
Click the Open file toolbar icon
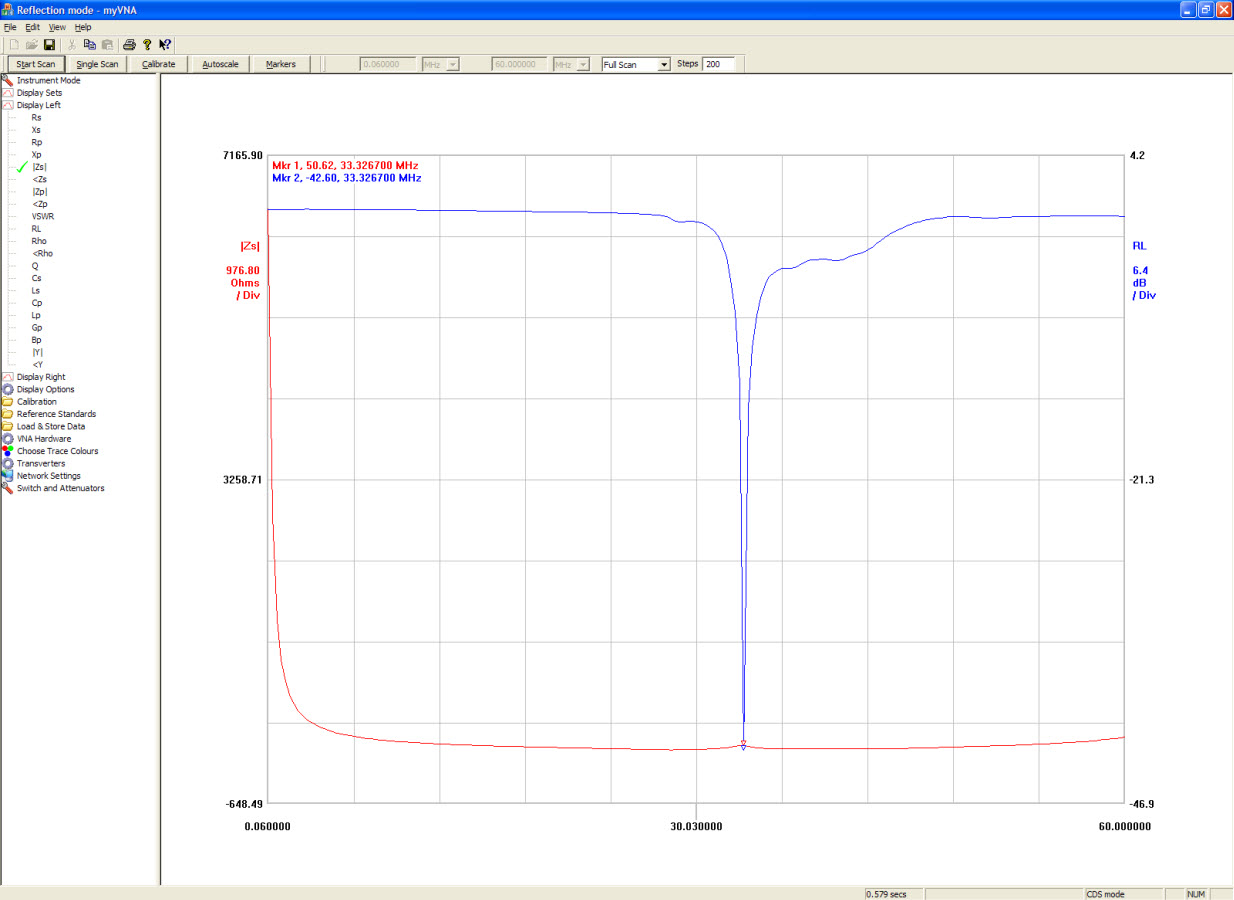click(32, 45)
